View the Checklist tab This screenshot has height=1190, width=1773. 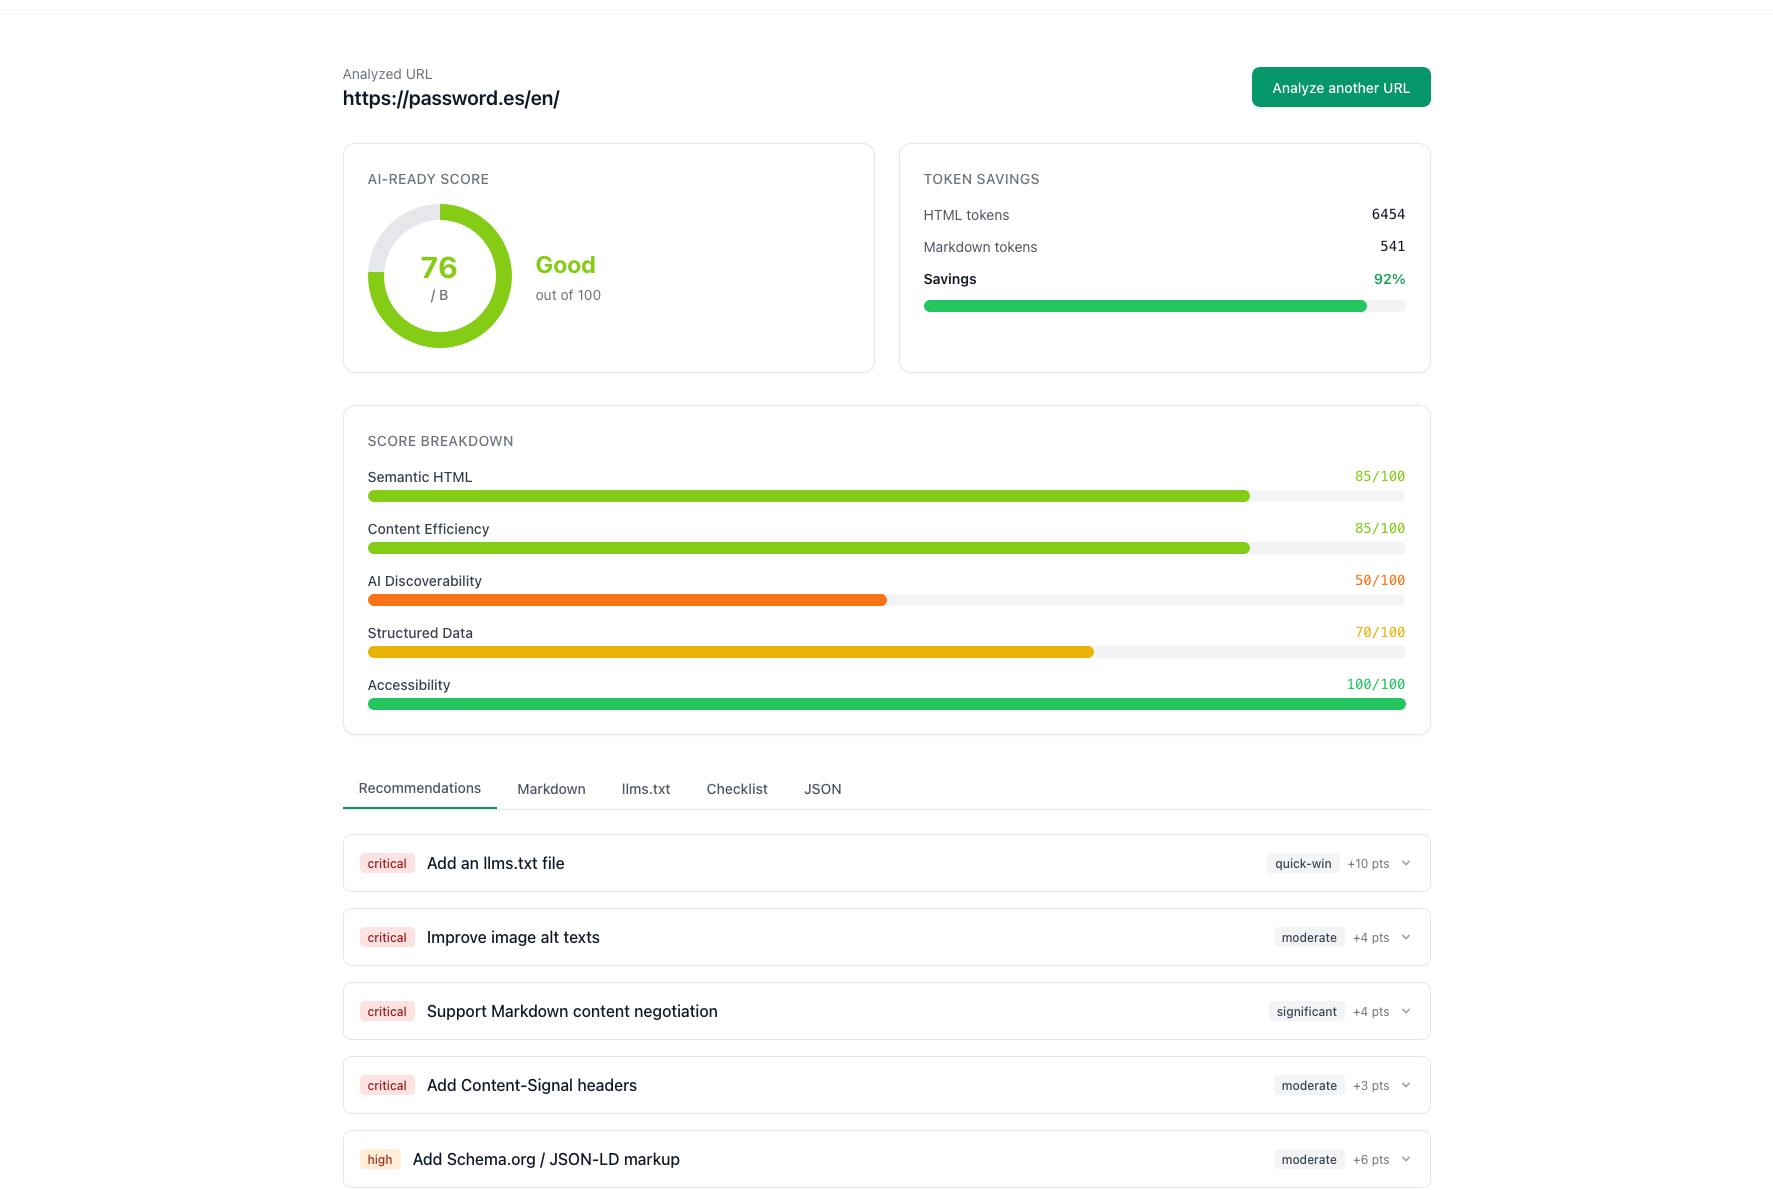[737, 789]
